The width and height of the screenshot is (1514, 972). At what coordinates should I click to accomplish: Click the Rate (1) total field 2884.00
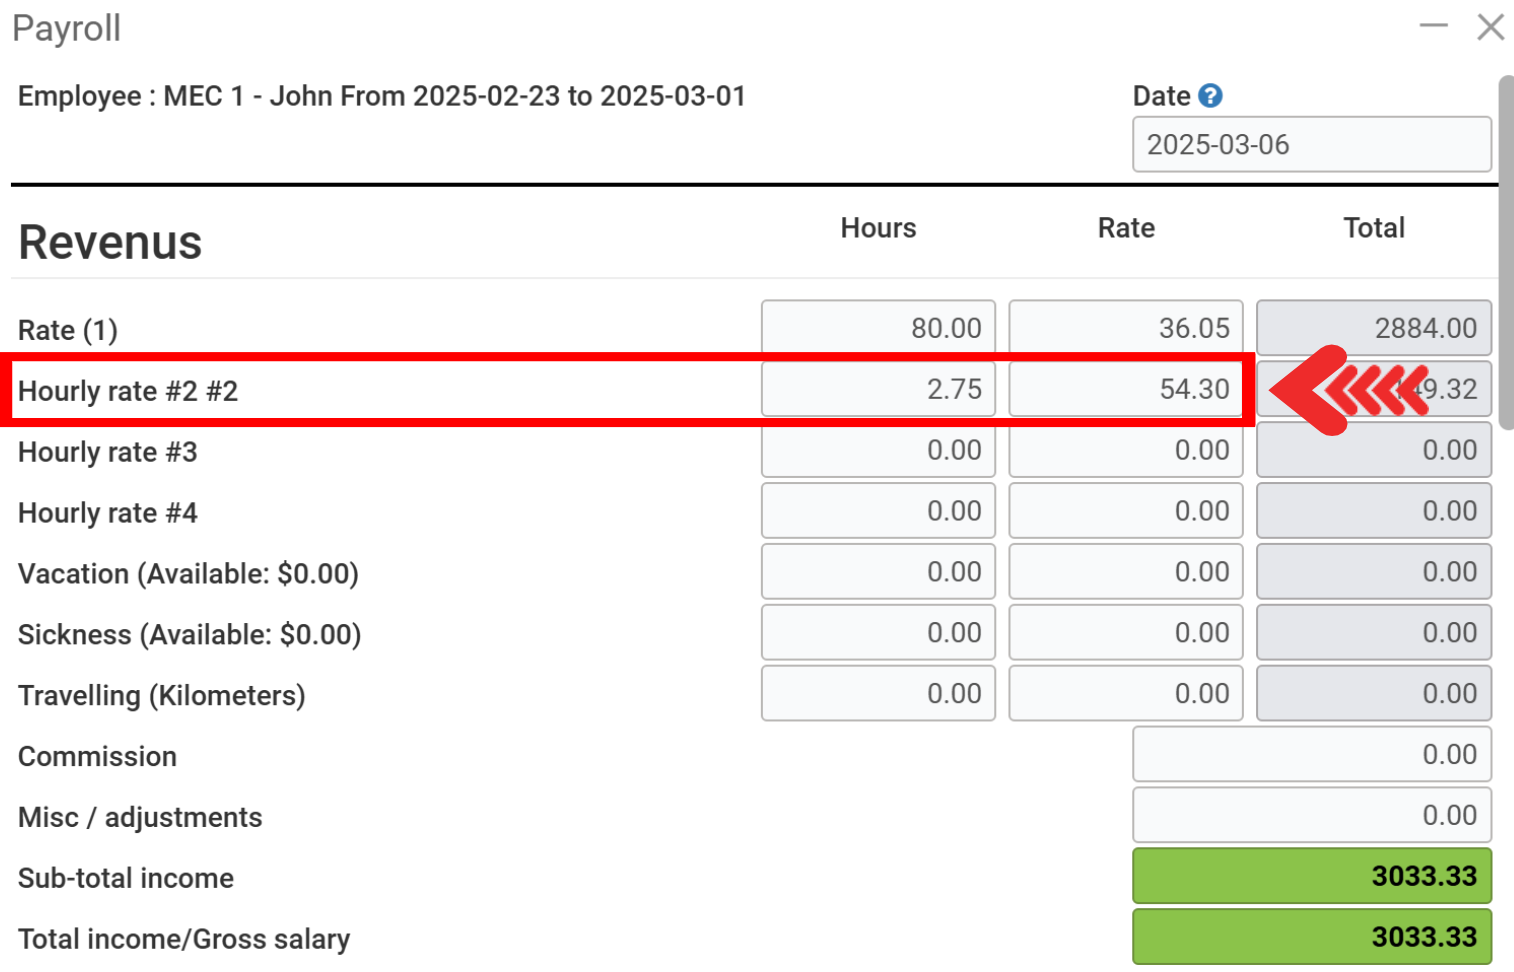[x=1373, y=328]
